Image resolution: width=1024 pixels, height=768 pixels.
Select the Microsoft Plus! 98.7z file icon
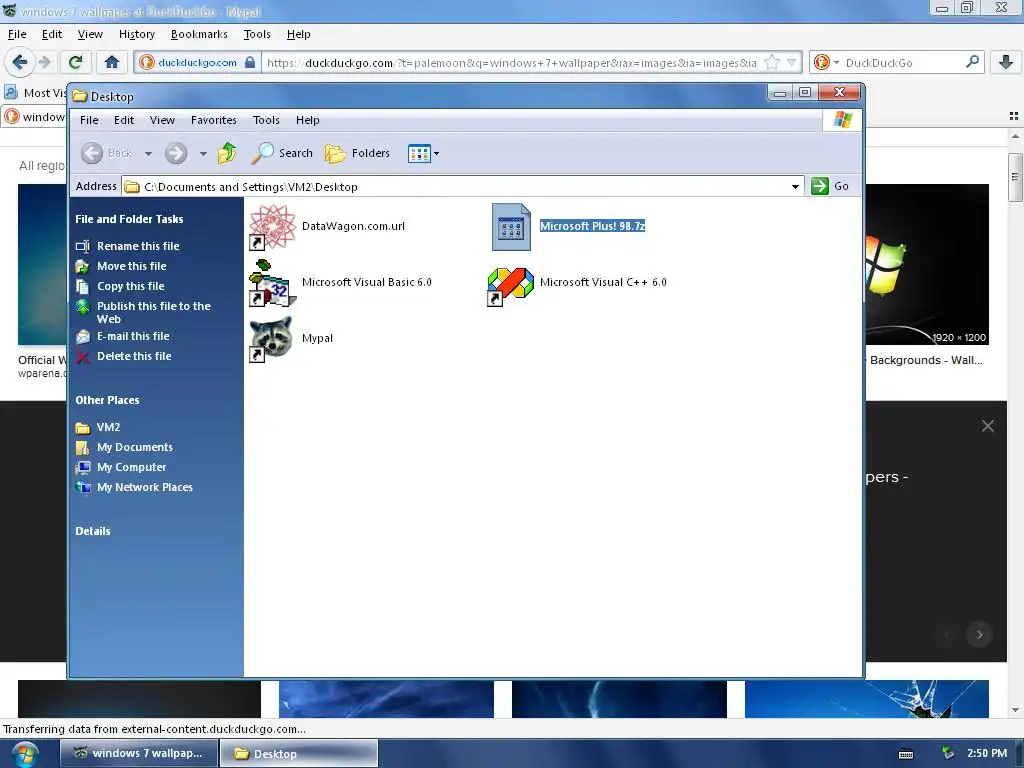[x=511, y=227]
